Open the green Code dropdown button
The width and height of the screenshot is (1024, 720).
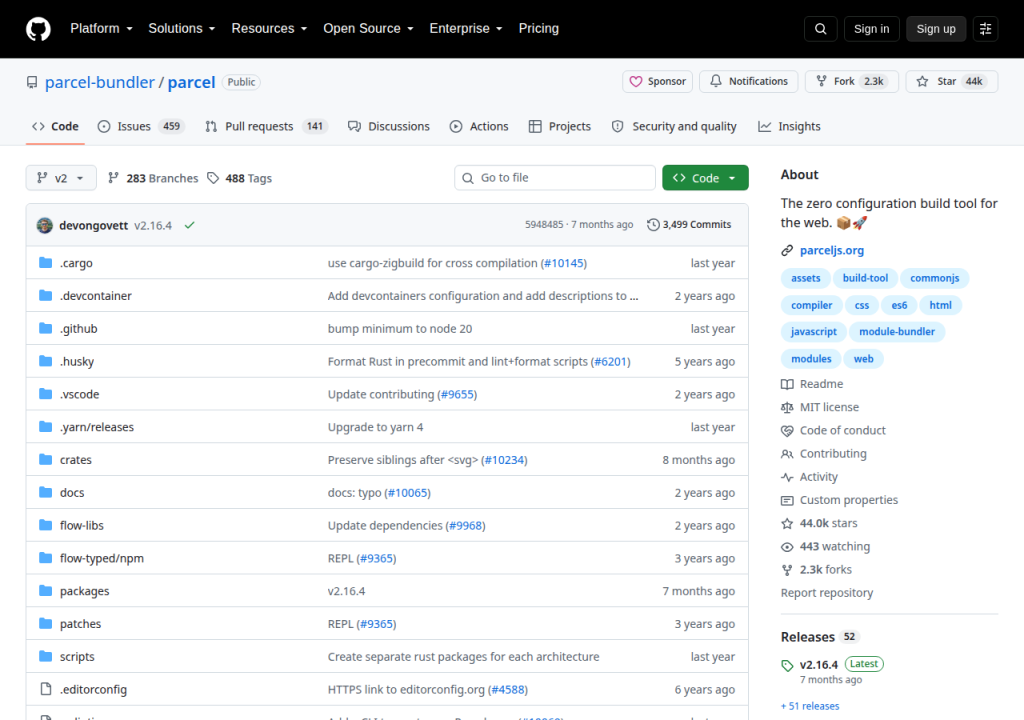click(705, 178)
